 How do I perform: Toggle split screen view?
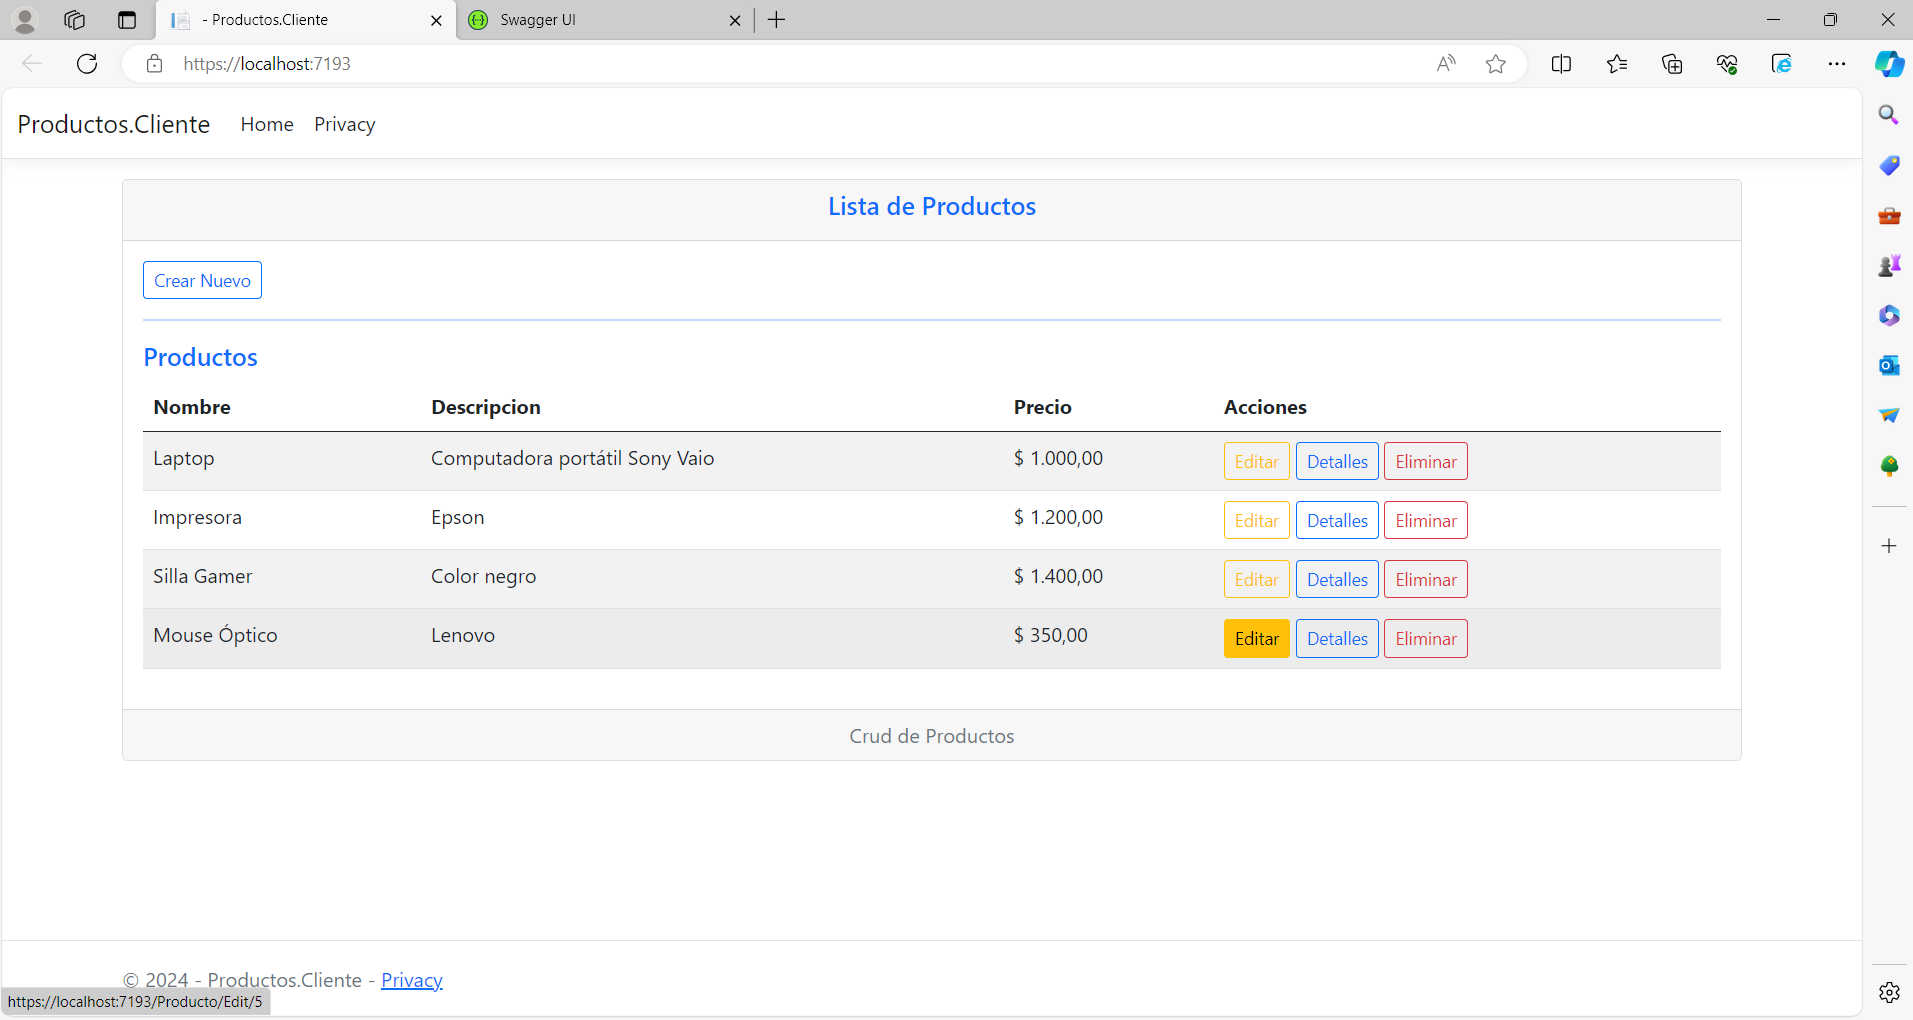(1562, 63)
